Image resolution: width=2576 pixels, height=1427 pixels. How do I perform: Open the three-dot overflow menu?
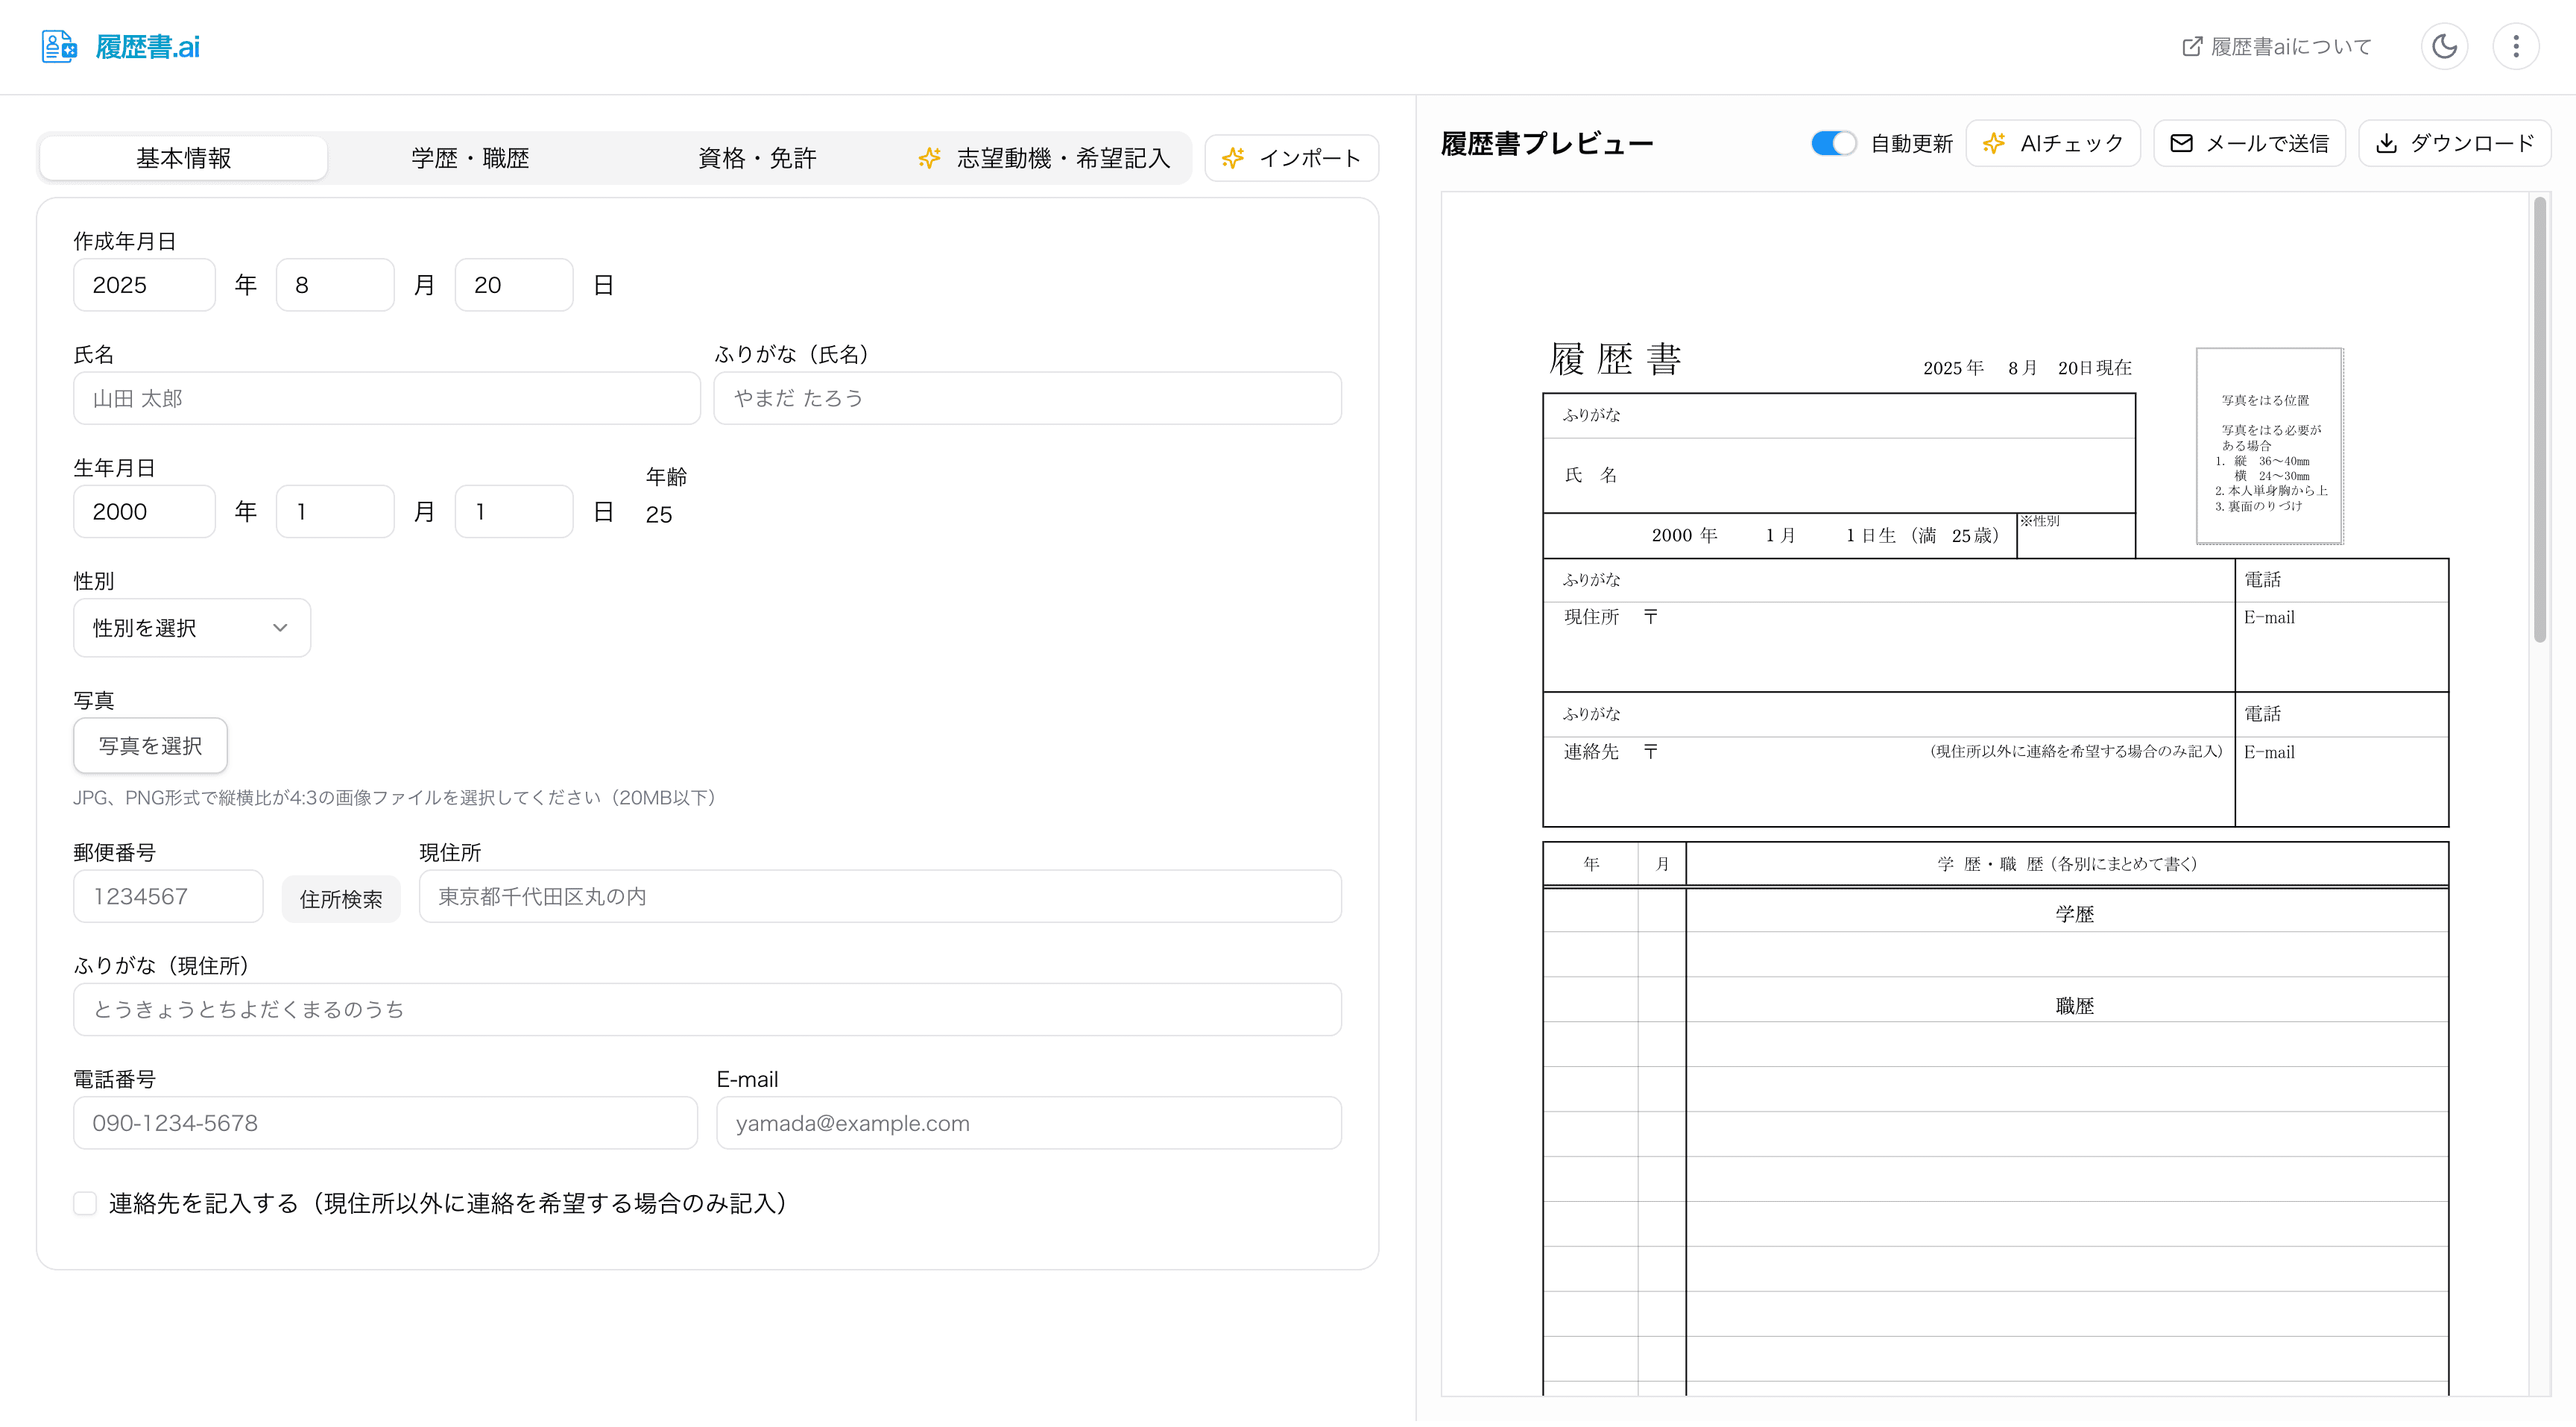(2516, 46)
